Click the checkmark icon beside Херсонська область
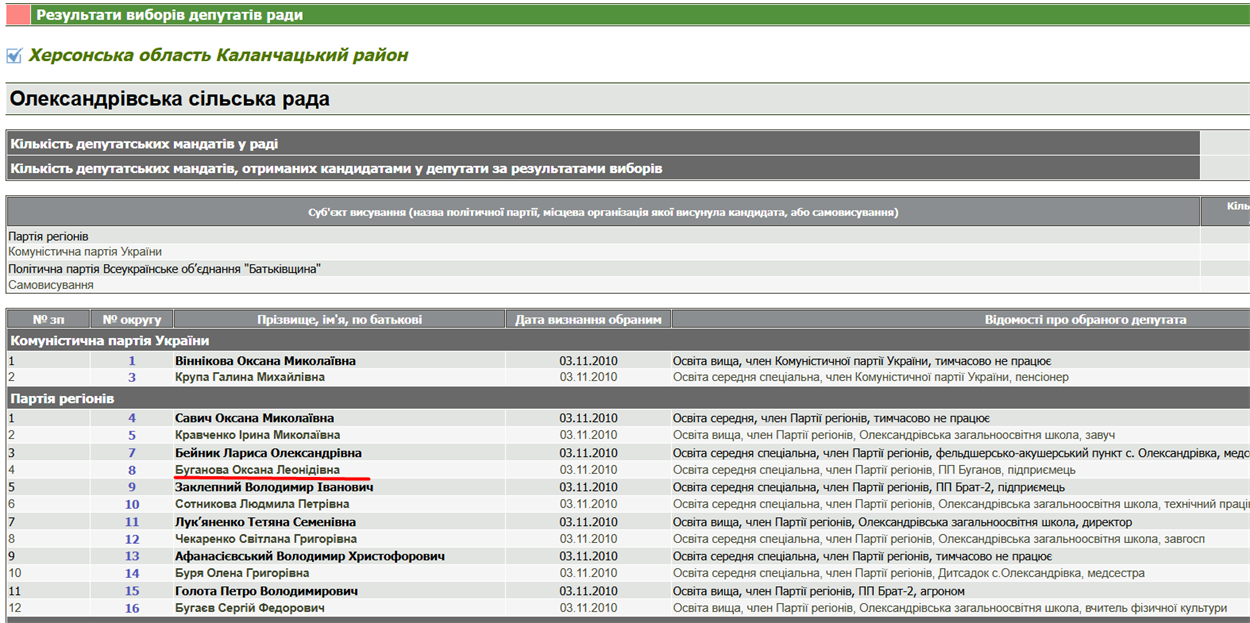The height and width of the screenshot is (623, 1250). click(14, 56)
